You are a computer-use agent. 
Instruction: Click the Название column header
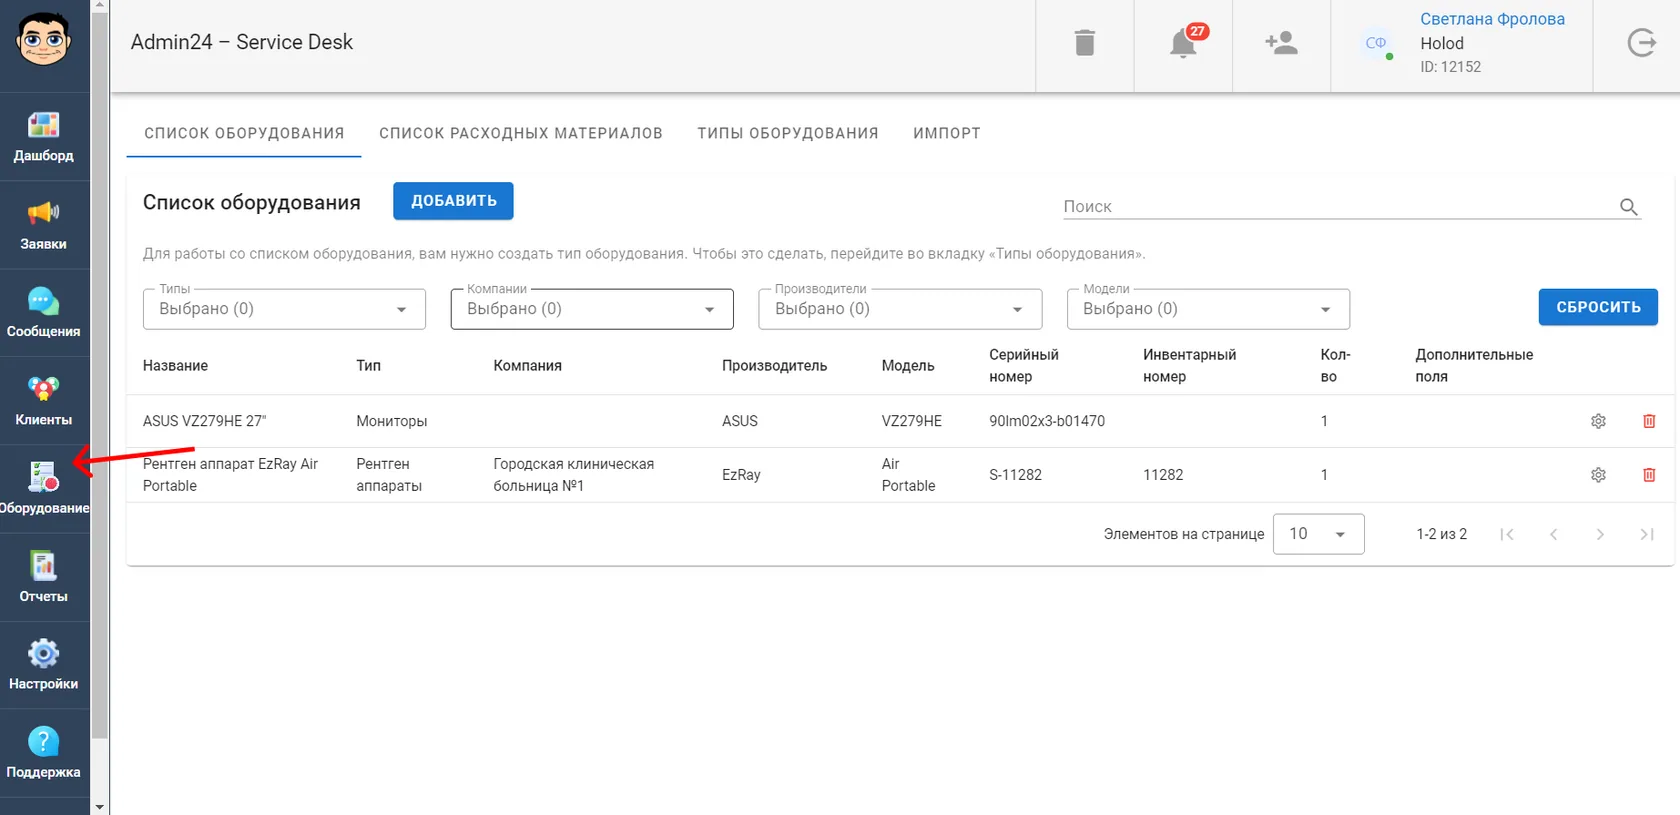(175, 366)
